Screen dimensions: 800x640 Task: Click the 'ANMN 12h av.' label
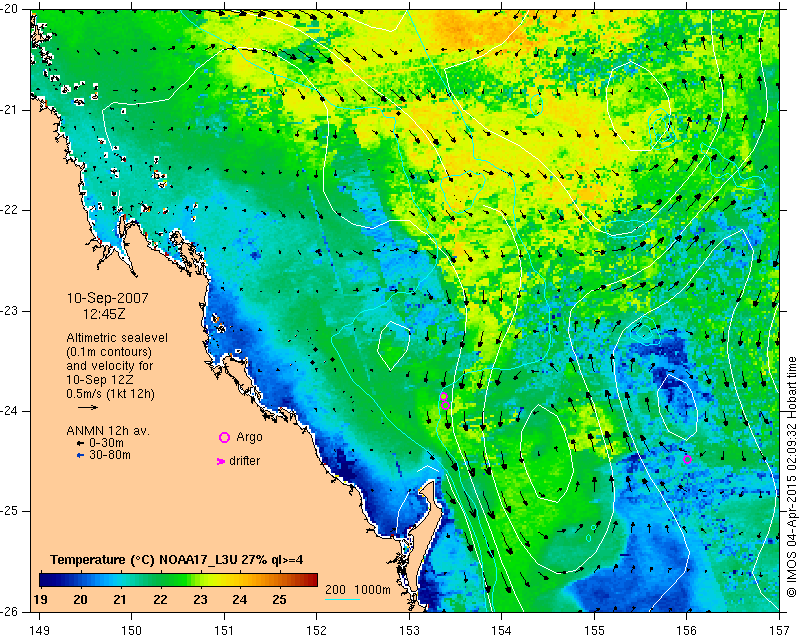(x=108, y=431)
